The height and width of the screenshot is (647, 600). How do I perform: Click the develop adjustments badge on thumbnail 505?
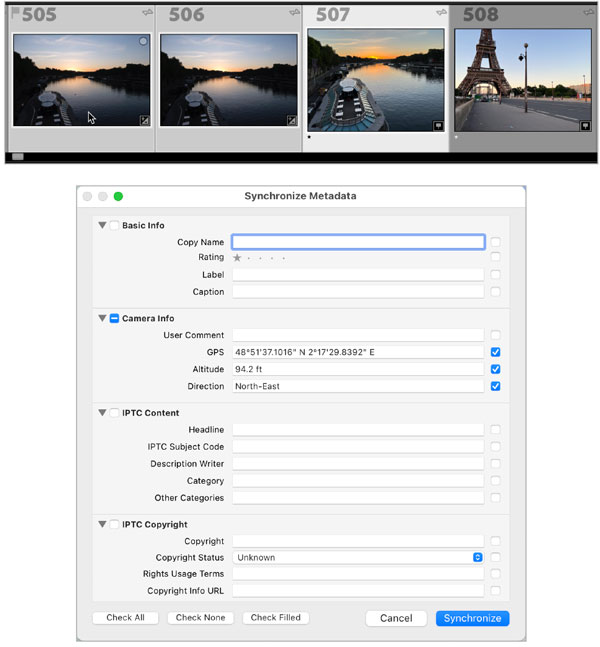[x=144, y=120]
